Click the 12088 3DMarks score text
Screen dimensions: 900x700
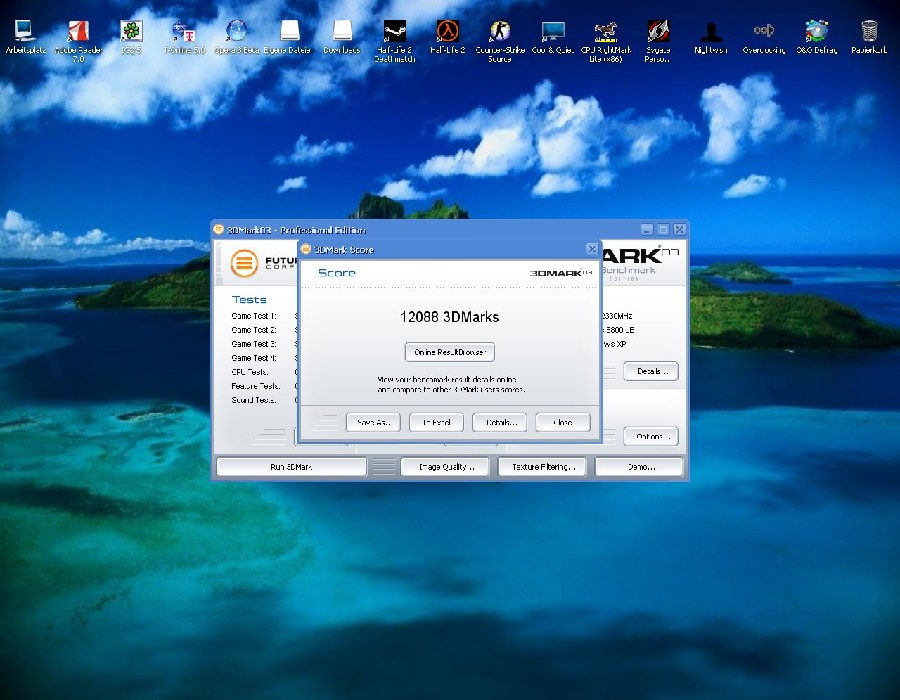(449, 317)
